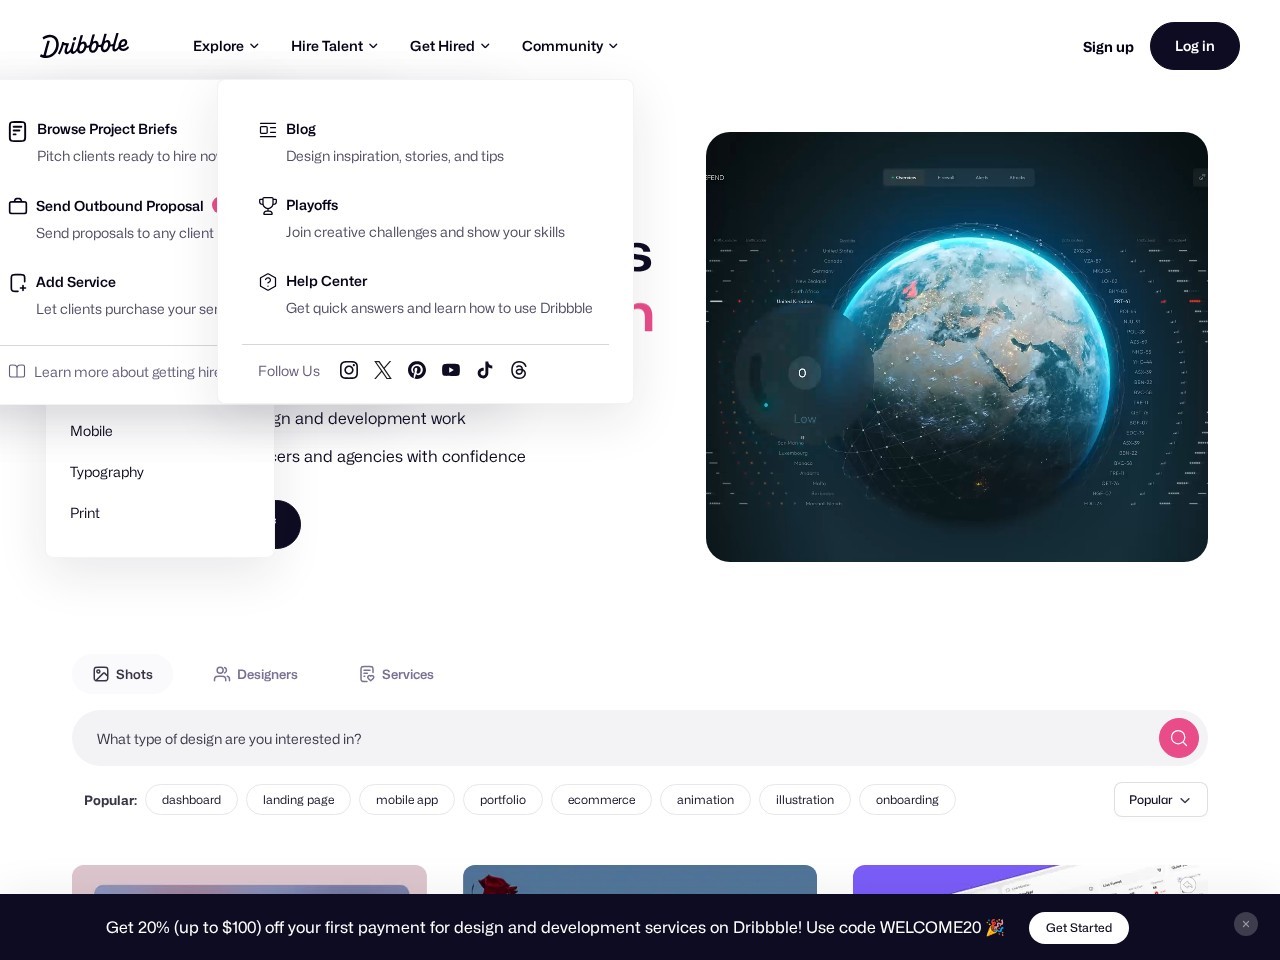This screenshot has width=1280, height=960.
Task: Switch to the Designers tab
Action: [x=256, y=674]
